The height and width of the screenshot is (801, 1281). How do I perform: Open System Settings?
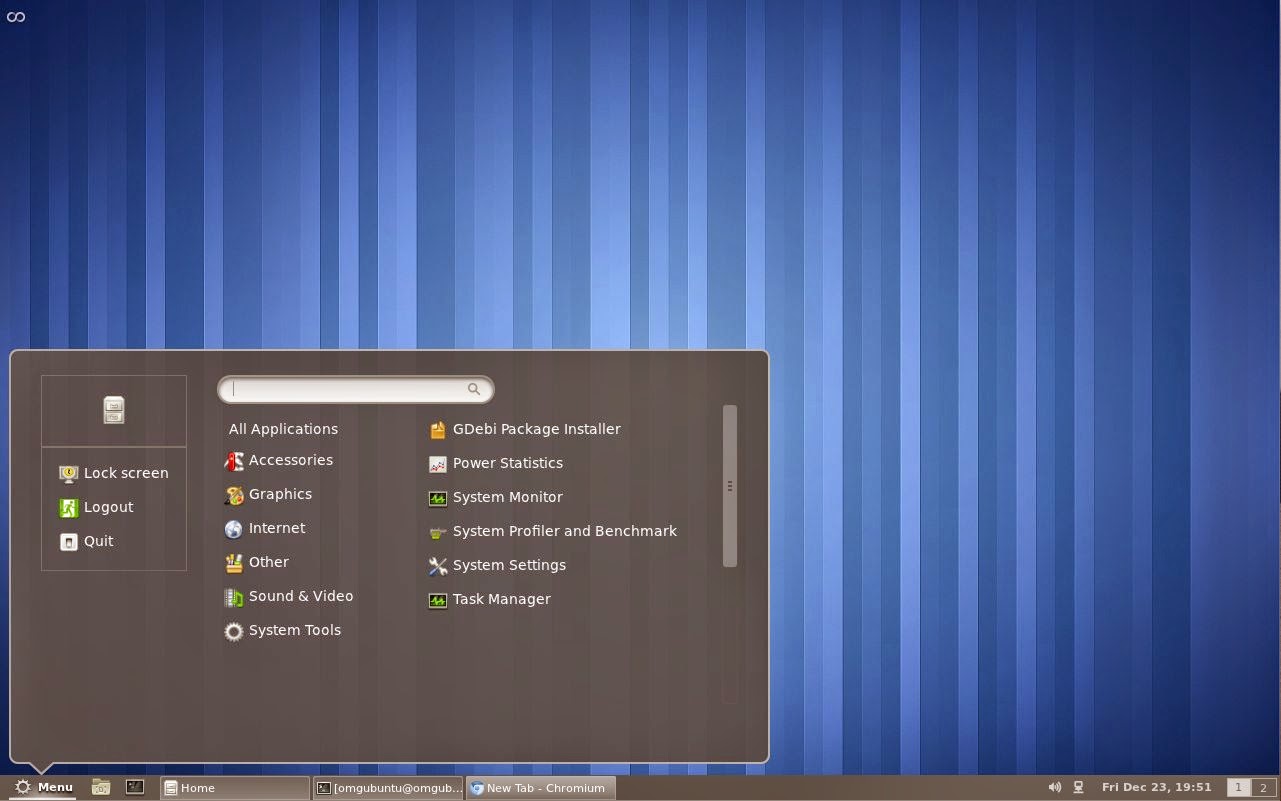click(x=508, y=565)
